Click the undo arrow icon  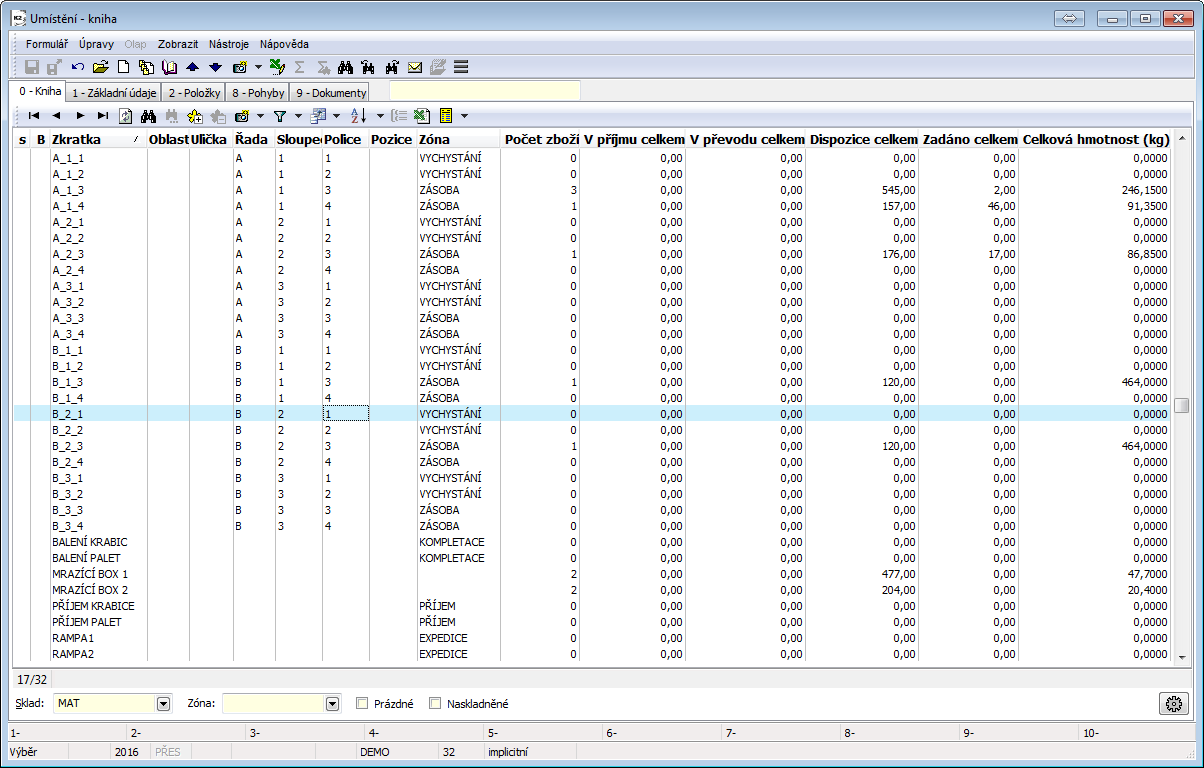click(x=78, y=67)
